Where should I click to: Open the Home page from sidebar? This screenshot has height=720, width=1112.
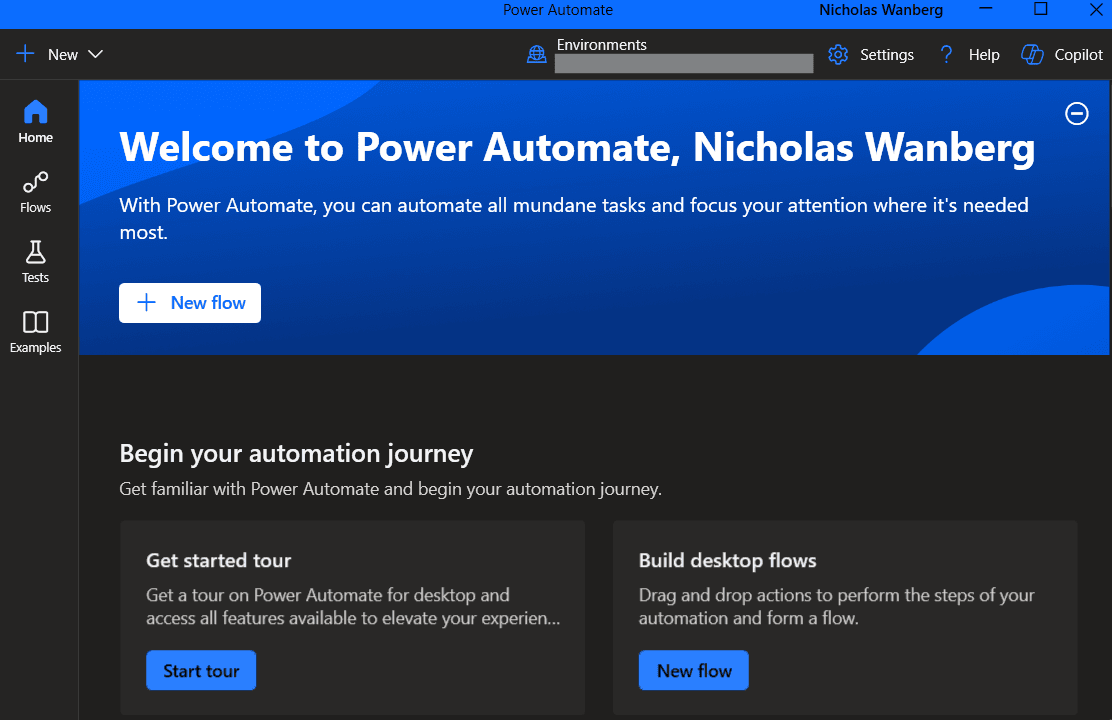pos(35,122)
